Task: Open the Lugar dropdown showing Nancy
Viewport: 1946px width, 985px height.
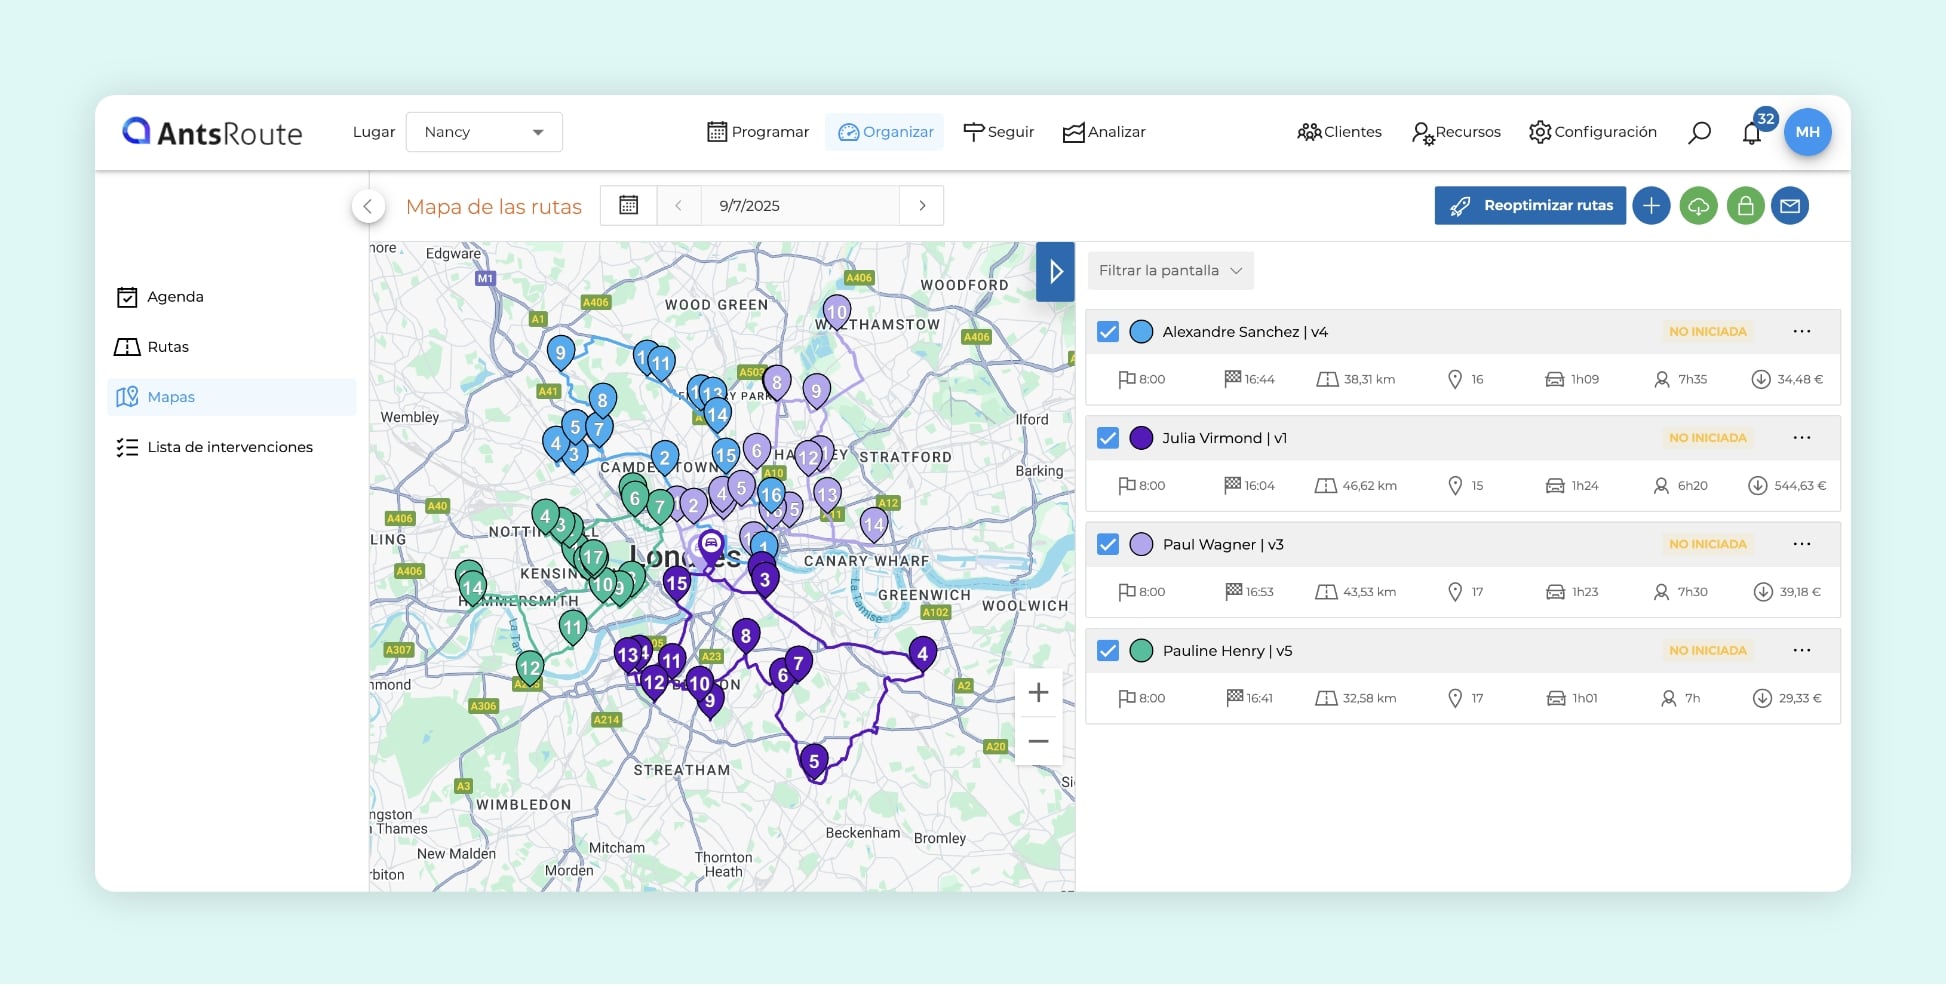Action: (484, 132)
